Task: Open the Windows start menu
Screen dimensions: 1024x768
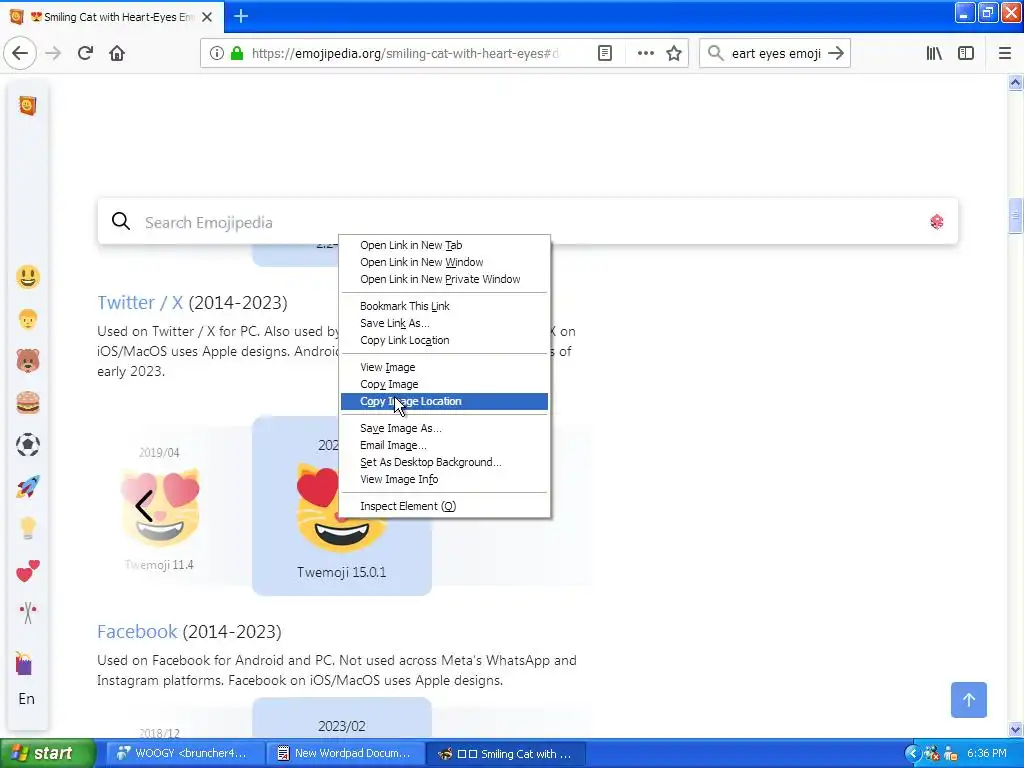Action: (x=47, y=753)
